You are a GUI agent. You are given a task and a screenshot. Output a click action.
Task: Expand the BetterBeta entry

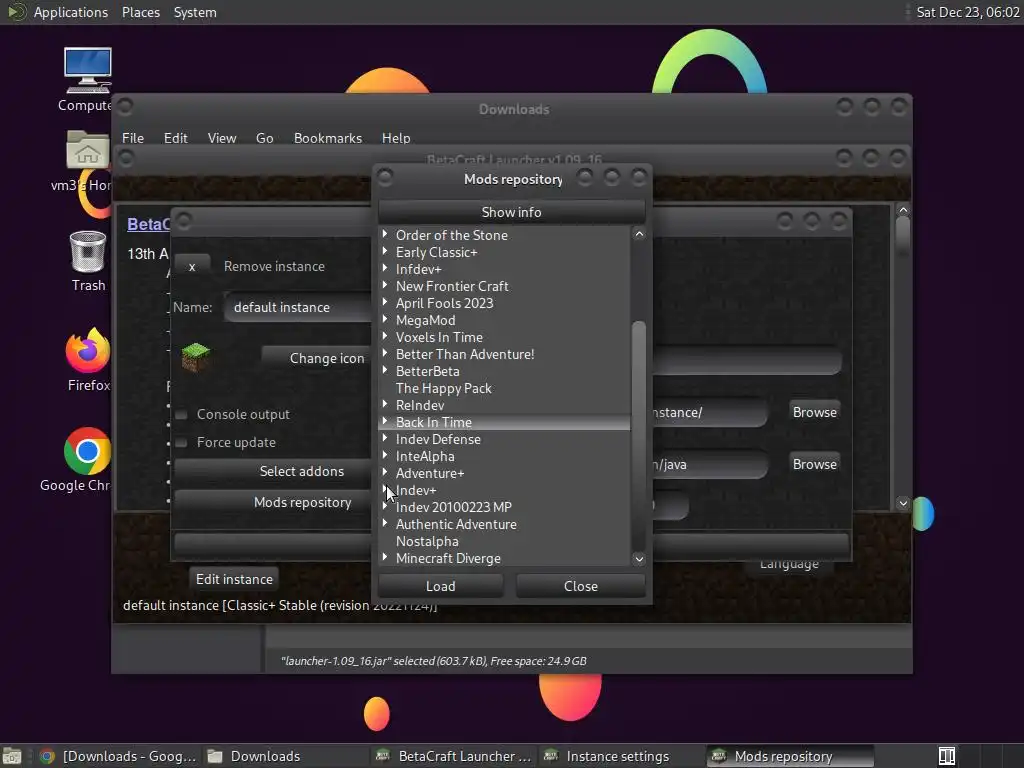[x=385, y=370]
